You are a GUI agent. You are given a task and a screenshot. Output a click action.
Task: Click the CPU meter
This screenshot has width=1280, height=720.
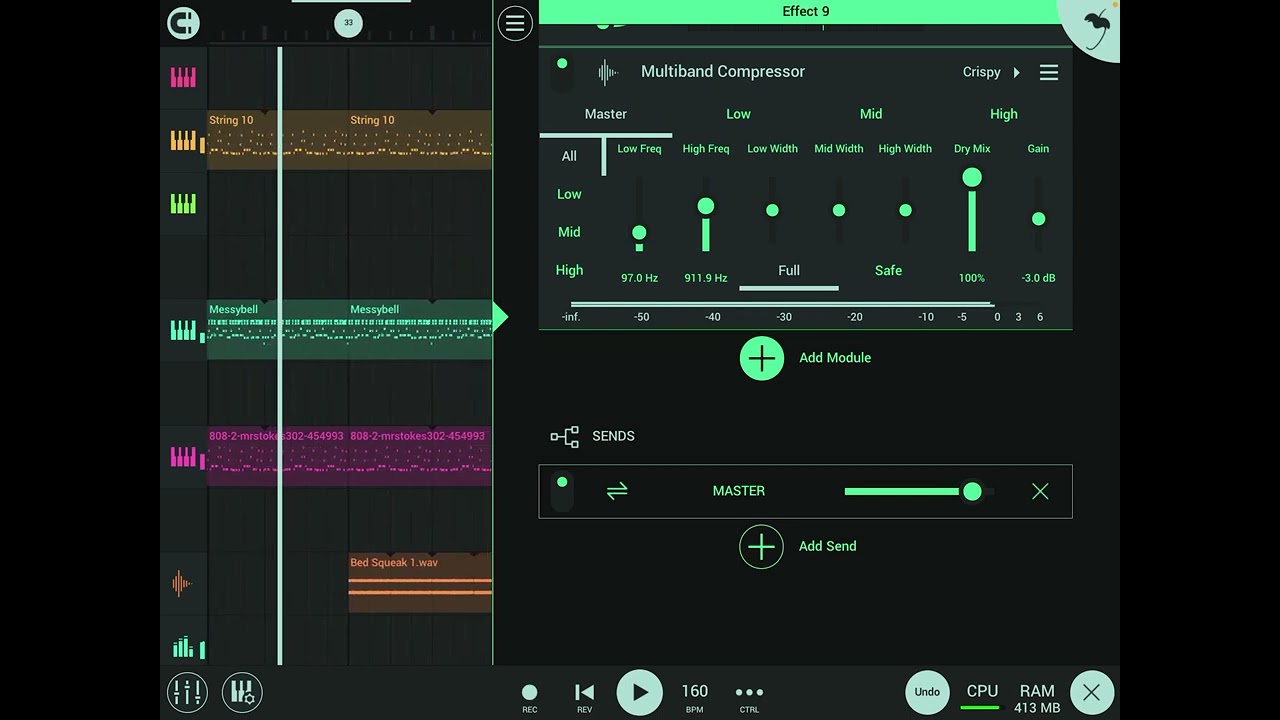(x=982, y=696)
